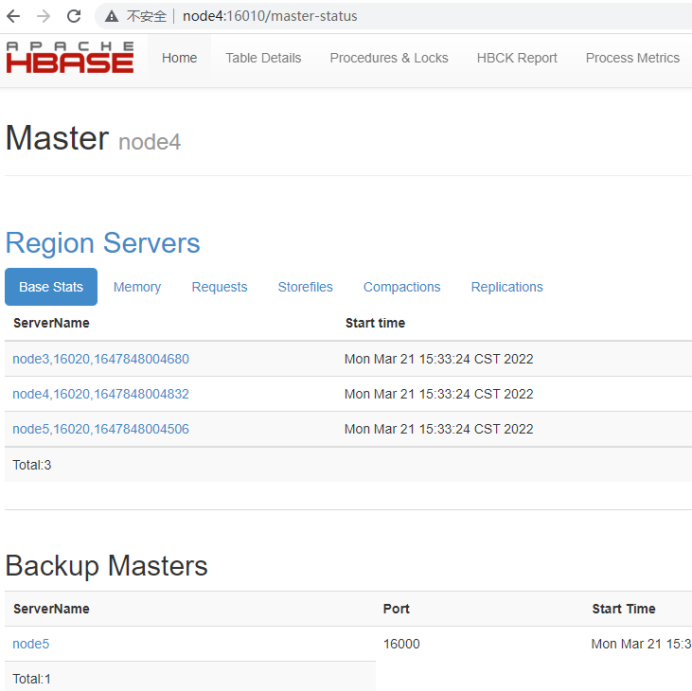692x691 pixels.
Task: Open Table Details in navbar
Action: [x=263, y=58]
